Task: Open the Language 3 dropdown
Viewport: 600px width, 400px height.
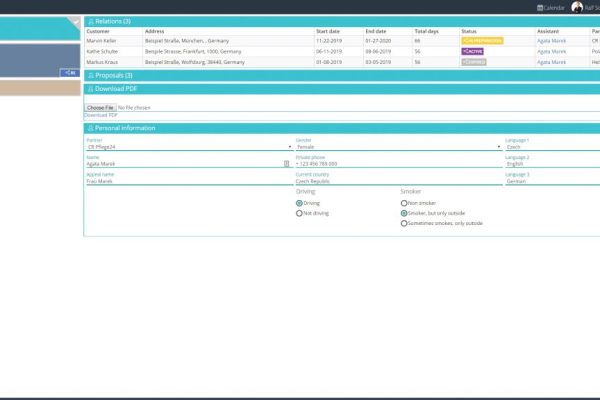Action: (x=553, y=181)
